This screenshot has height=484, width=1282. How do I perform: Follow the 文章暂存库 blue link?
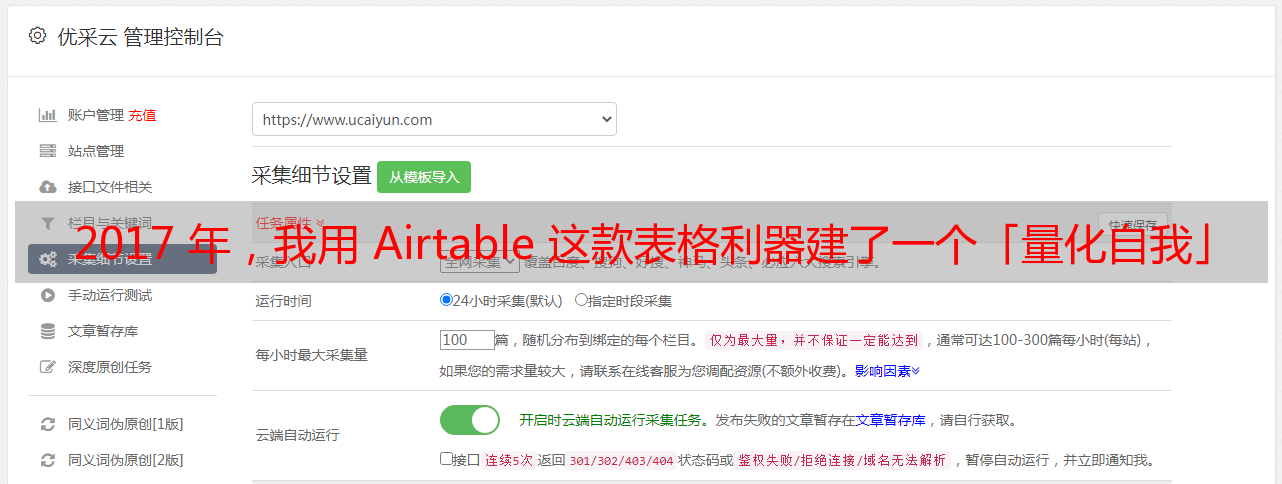pos(890,420)
